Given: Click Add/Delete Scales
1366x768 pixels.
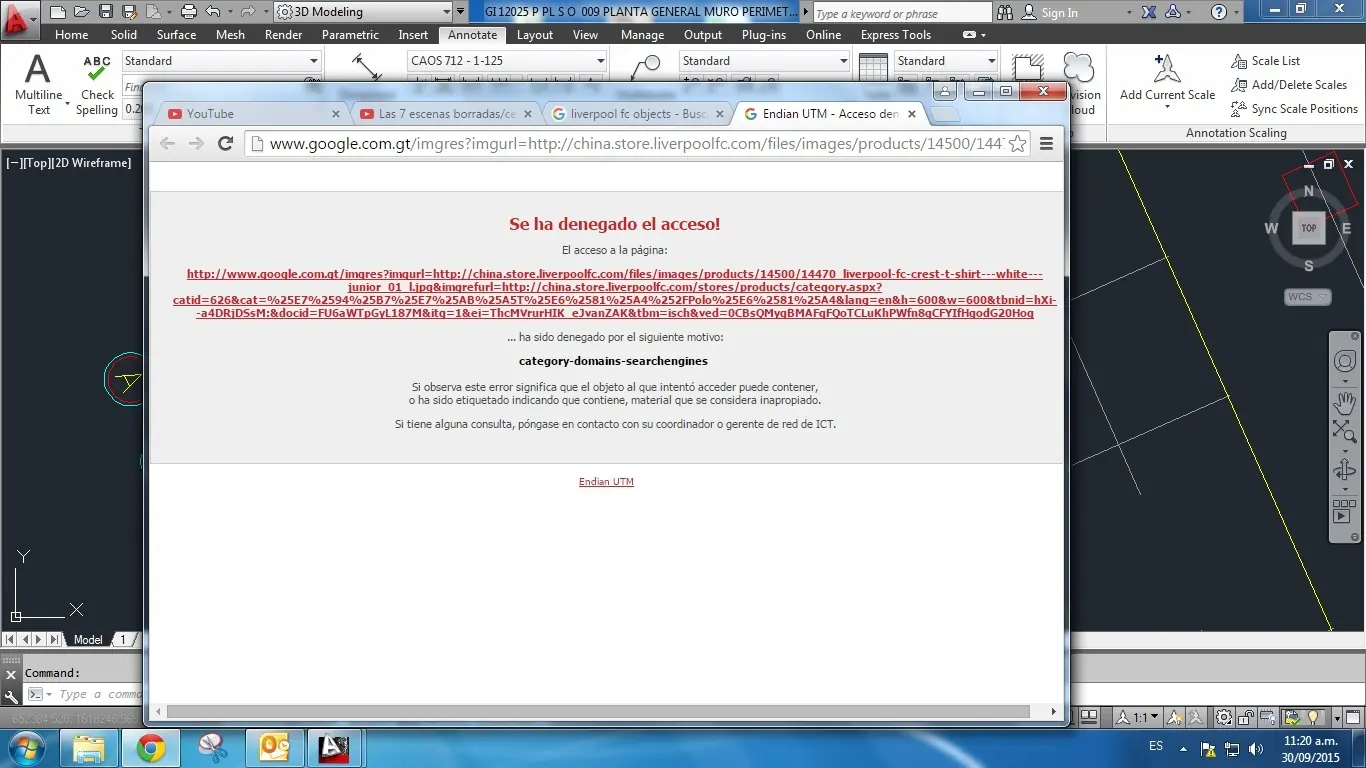Looking at the screenshot, I should point(1289,85).
